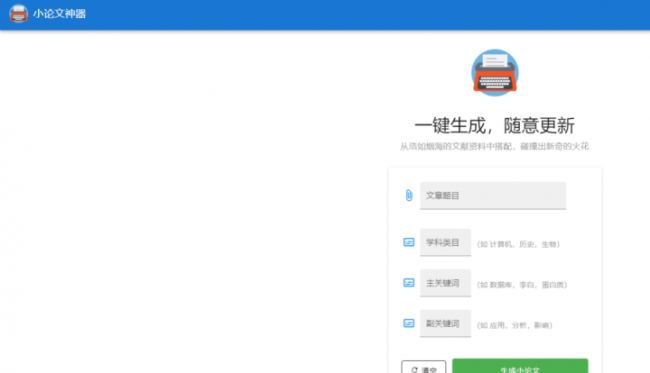Focus the 文章题目 input field
650x373 pixels.
pos(493,196)
